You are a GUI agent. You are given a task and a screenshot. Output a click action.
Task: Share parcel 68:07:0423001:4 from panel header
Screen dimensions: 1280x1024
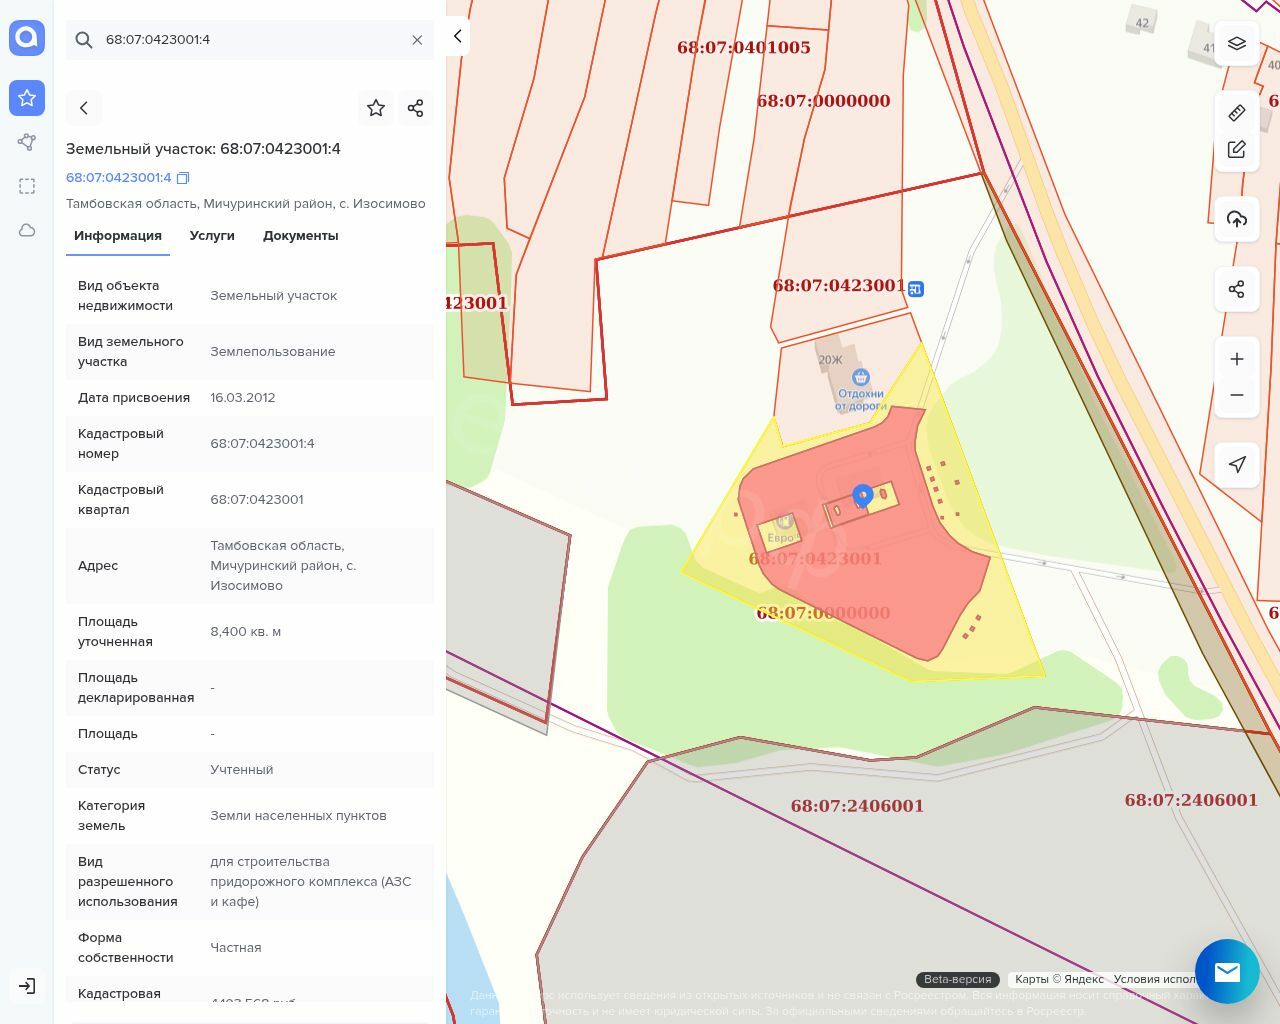(x=416, y=108)
